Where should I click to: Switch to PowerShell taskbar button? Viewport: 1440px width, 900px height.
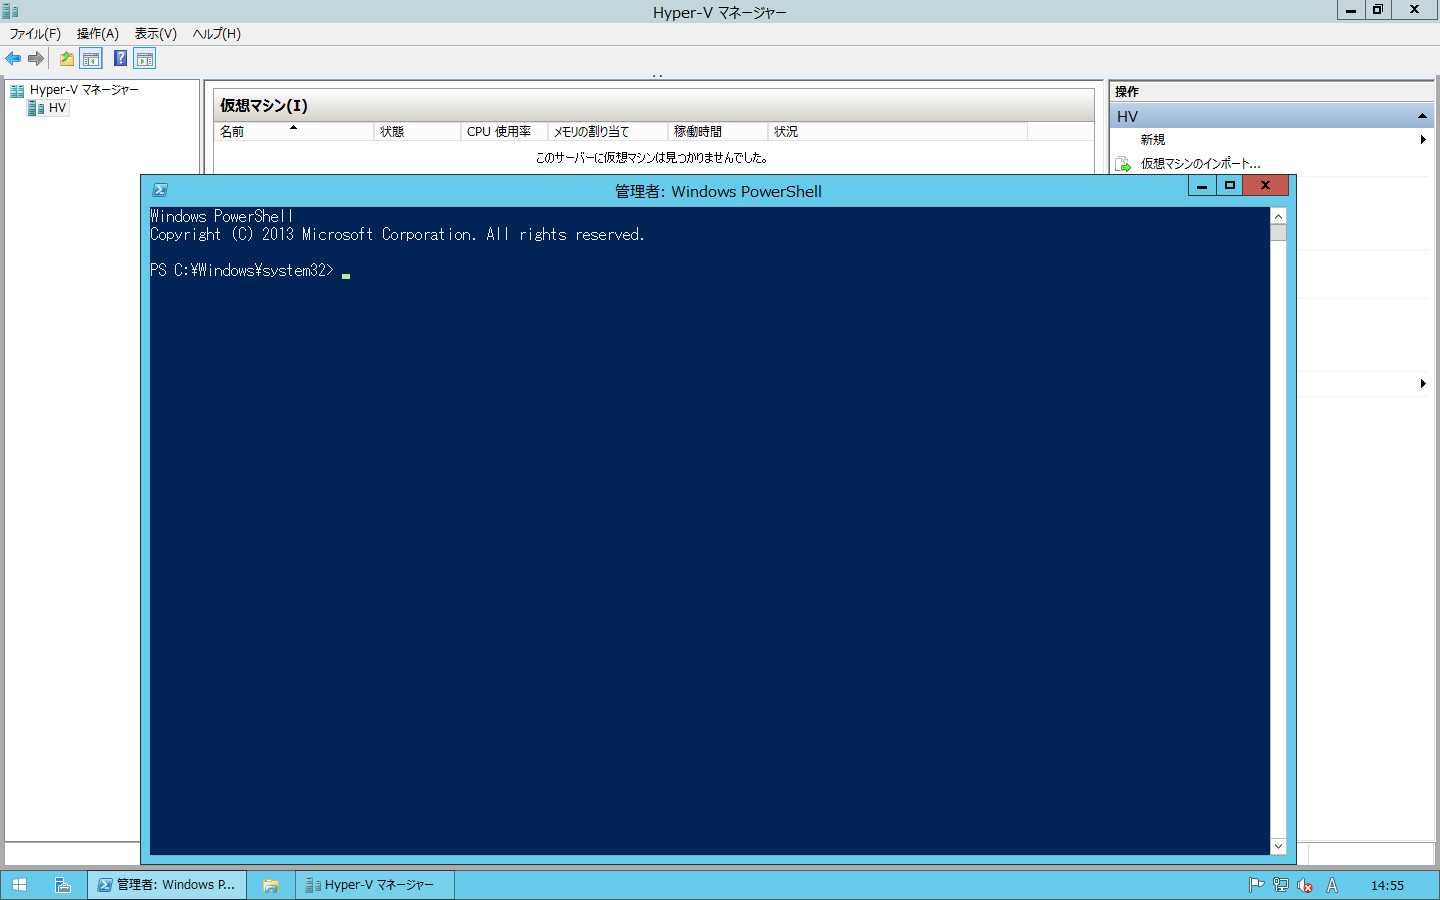(167, 885)
